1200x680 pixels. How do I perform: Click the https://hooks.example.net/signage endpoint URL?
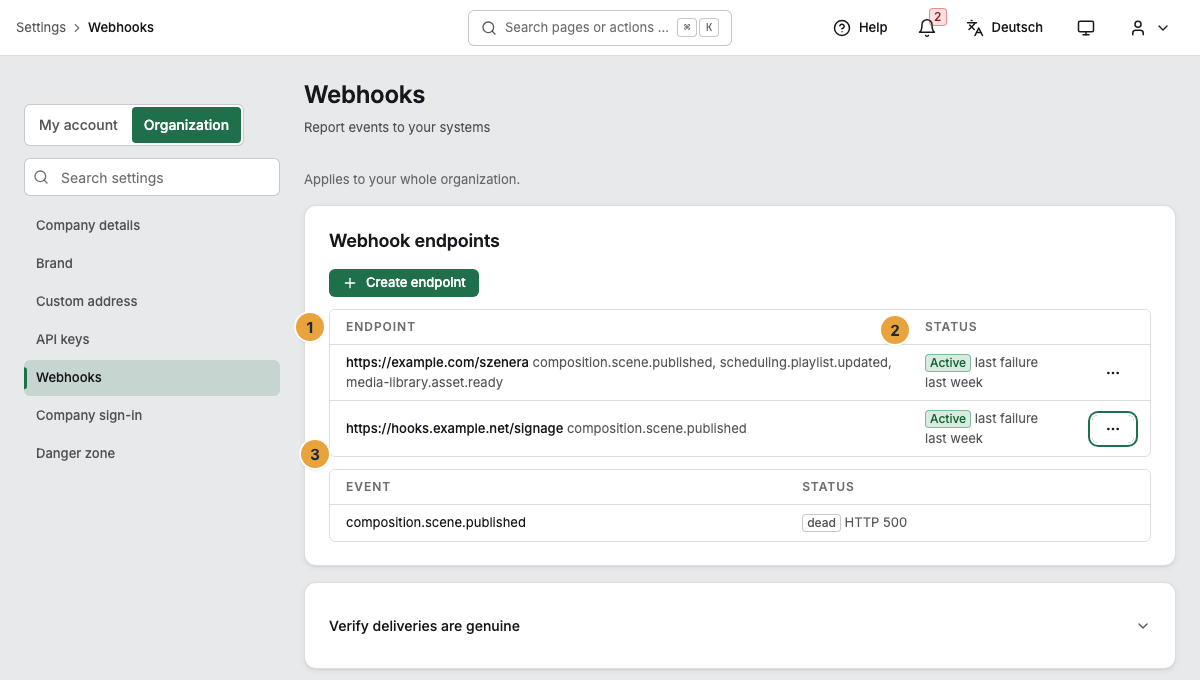[455, 428]
